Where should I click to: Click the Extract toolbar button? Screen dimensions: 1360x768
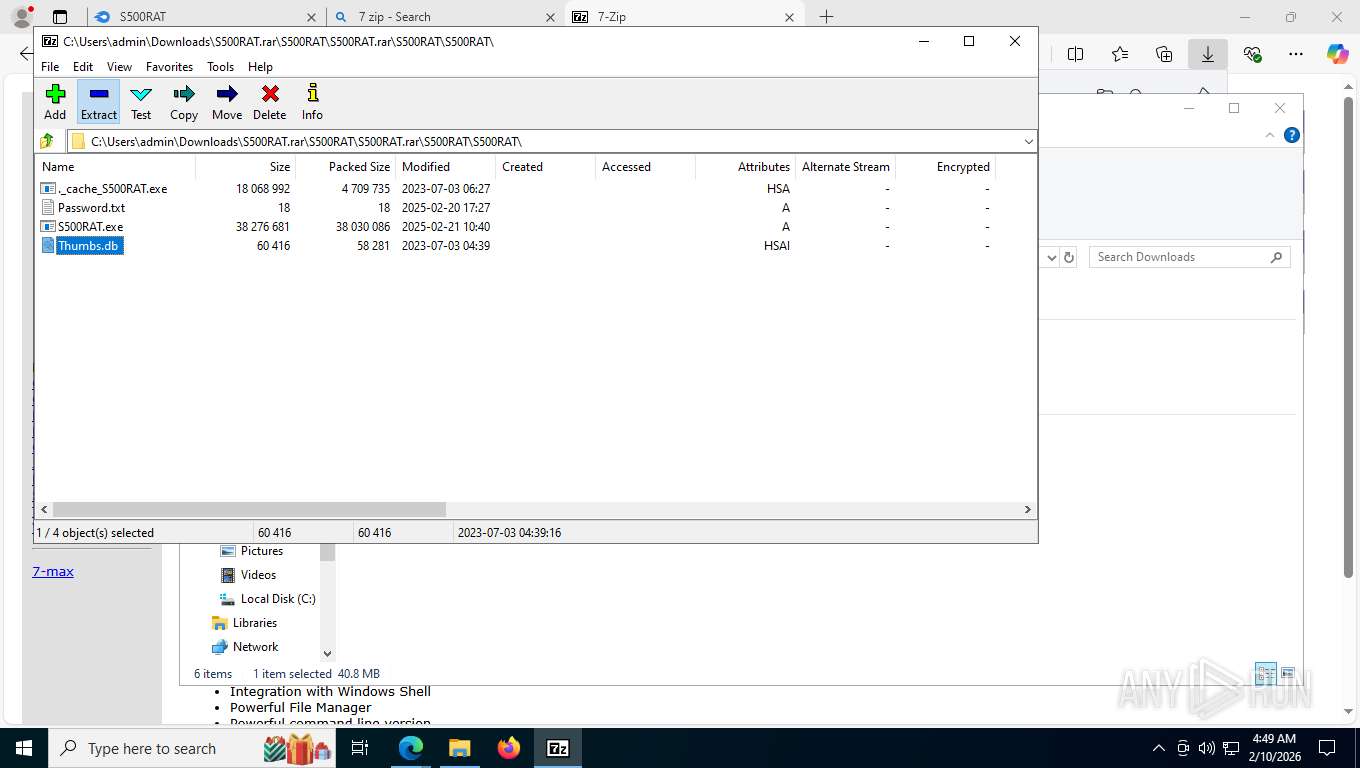99,102
